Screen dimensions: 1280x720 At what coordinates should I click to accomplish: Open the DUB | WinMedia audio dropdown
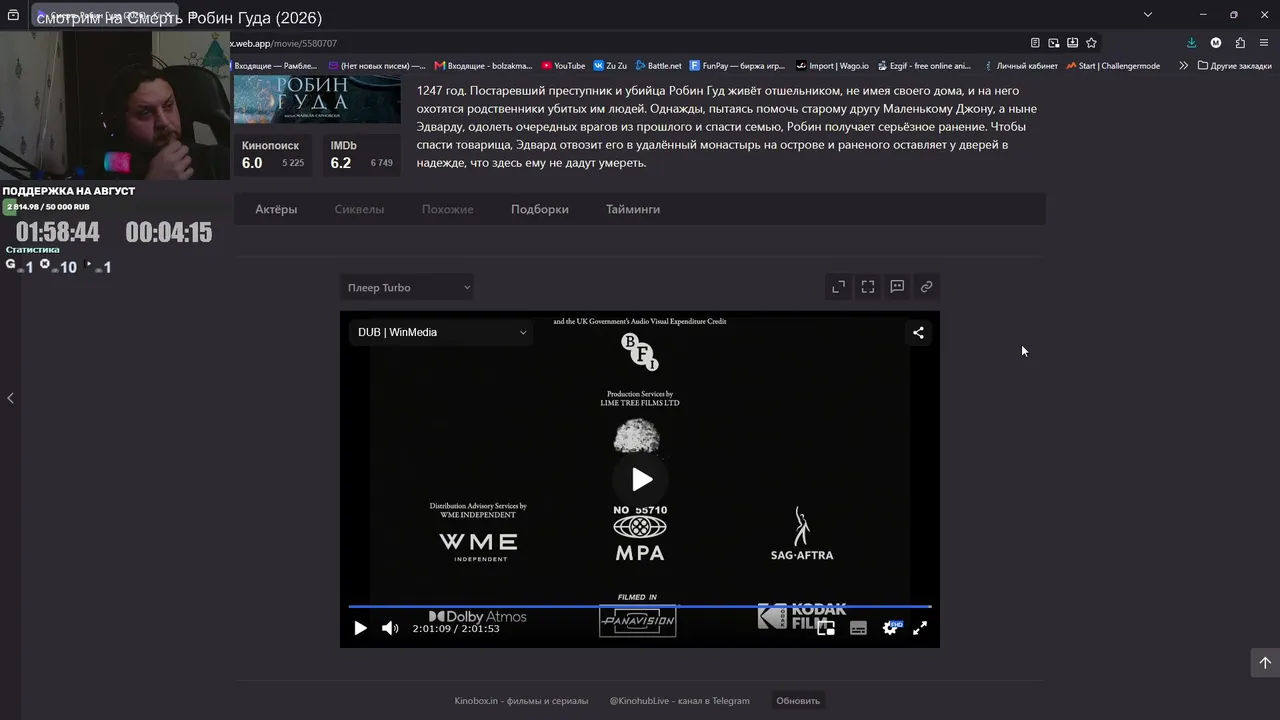[x=441, y=332]
